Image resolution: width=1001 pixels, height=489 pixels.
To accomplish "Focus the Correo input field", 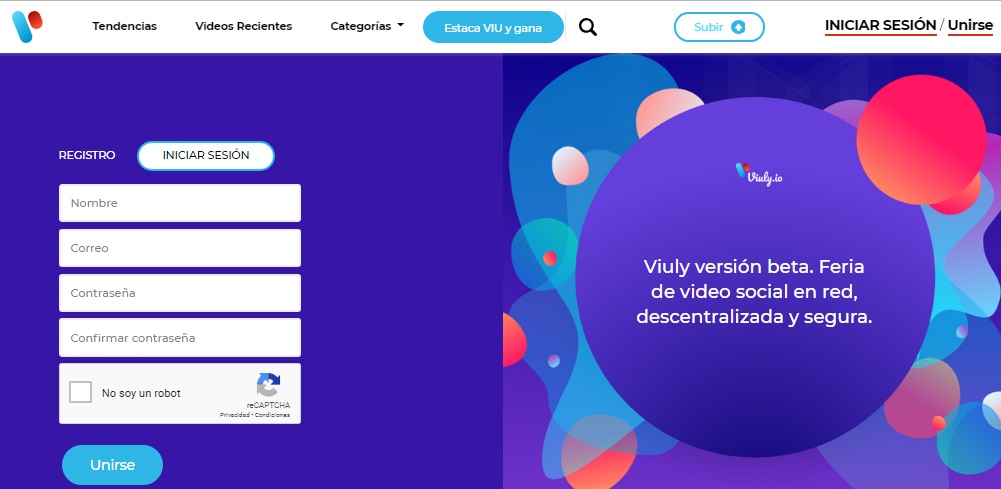I will point(179,248).
